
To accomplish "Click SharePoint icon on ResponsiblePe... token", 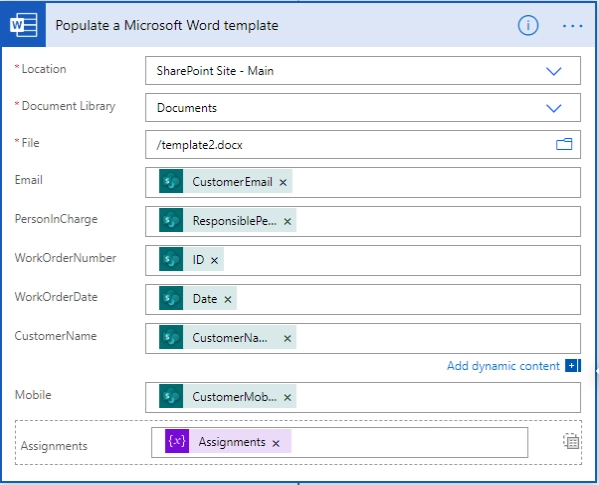I will pos(171,220).
